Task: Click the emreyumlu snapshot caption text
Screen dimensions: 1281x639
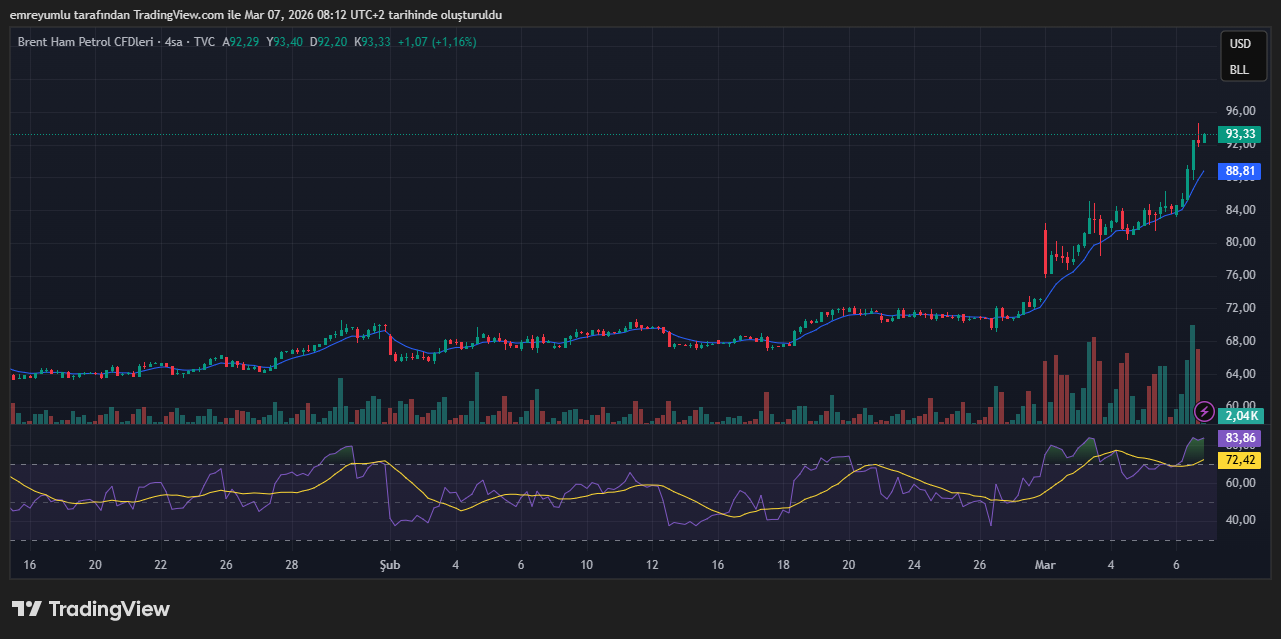Action: [x=256, y=15]
